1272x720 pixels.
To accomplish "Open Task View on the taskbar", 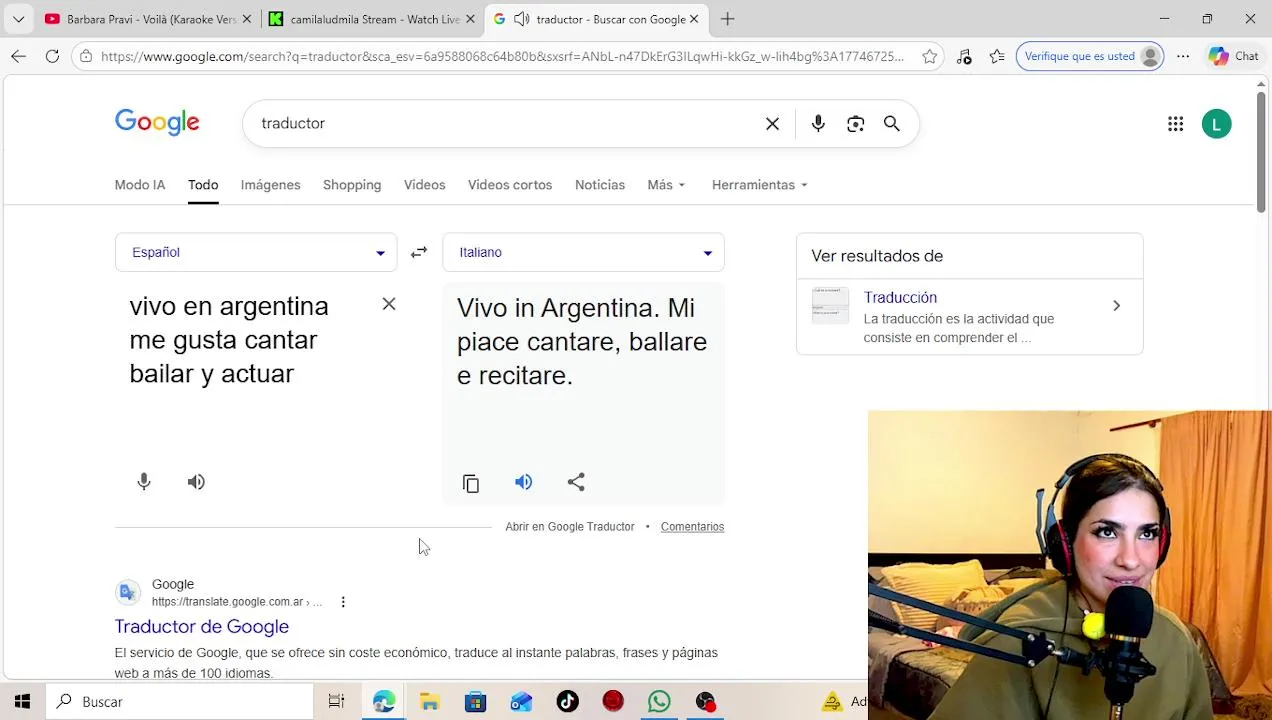I will [x=337, y=702].
